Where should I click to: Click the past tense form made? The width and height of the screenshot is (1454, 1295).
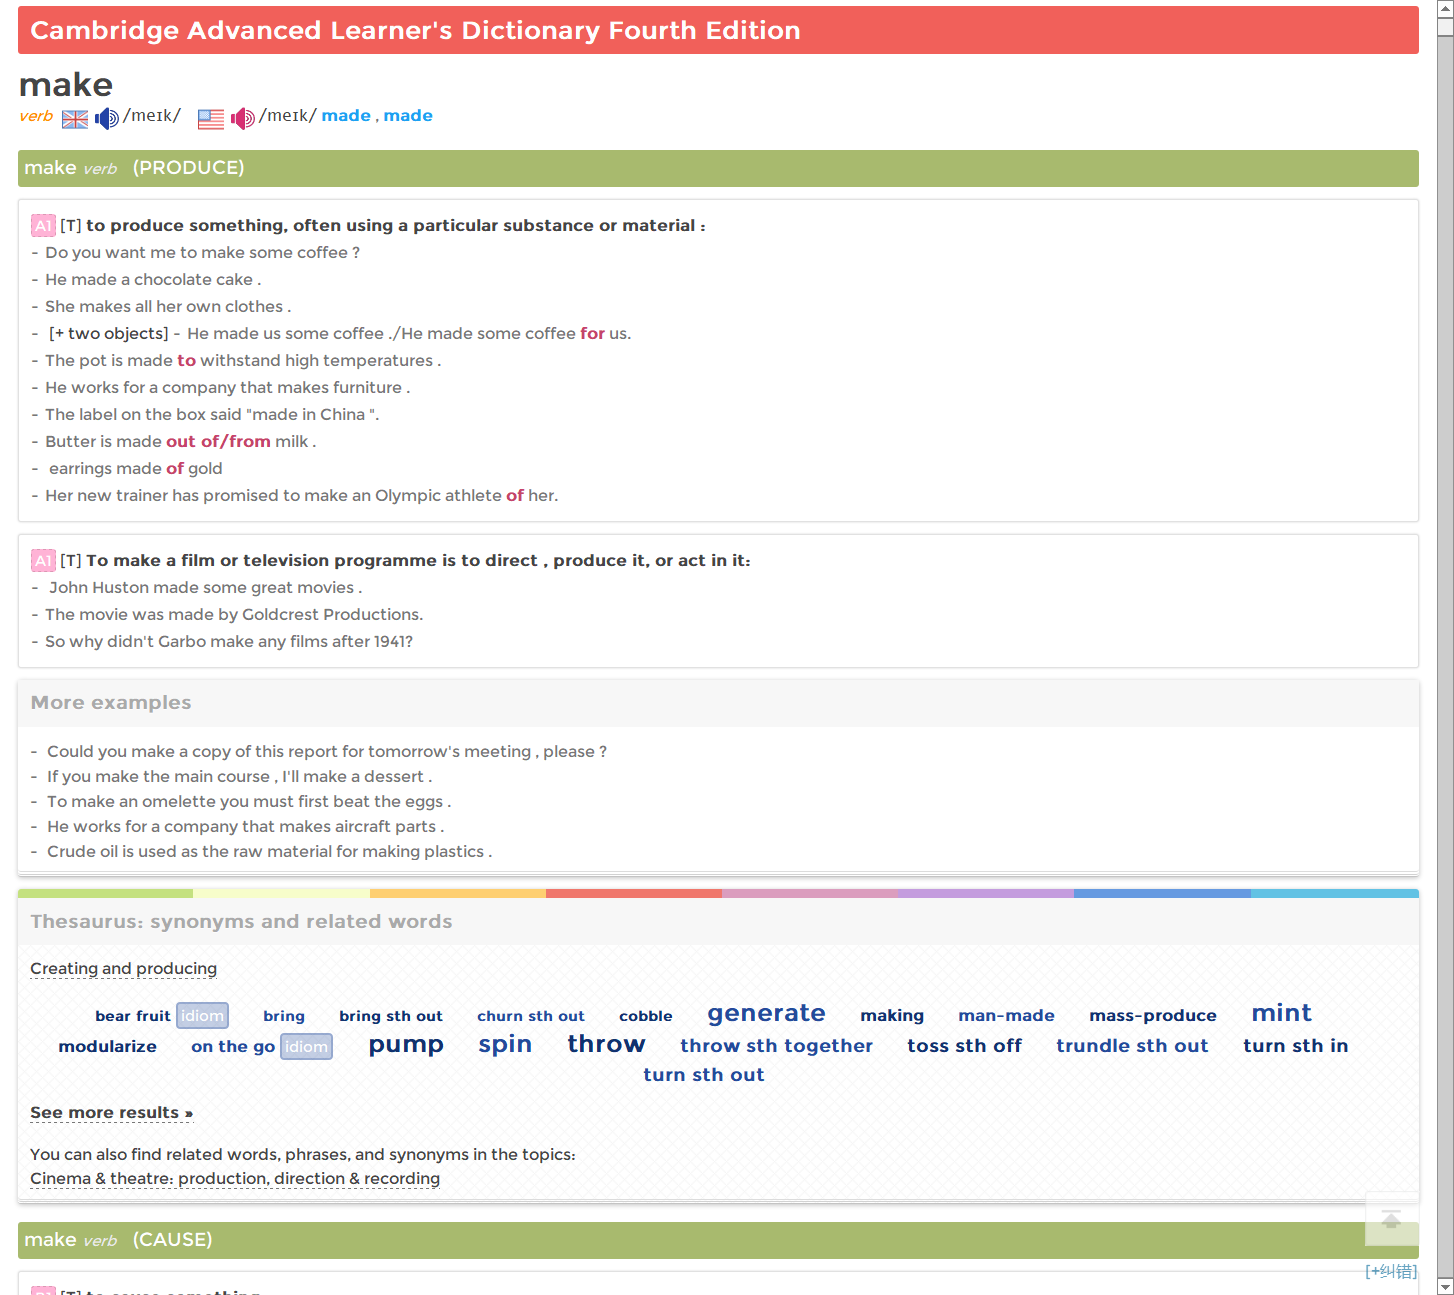[346, 116]
